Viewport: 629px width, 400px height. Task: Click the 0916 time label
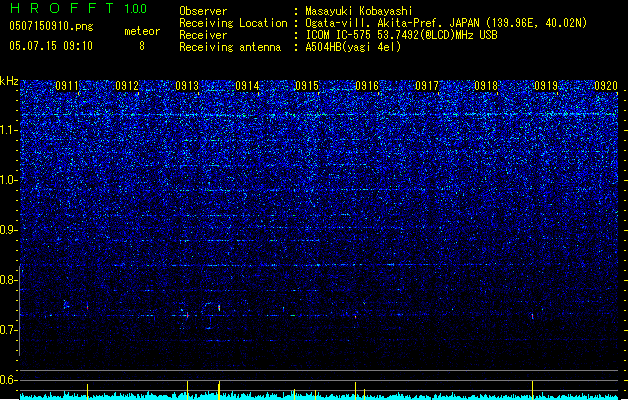(x=367, y=86)
